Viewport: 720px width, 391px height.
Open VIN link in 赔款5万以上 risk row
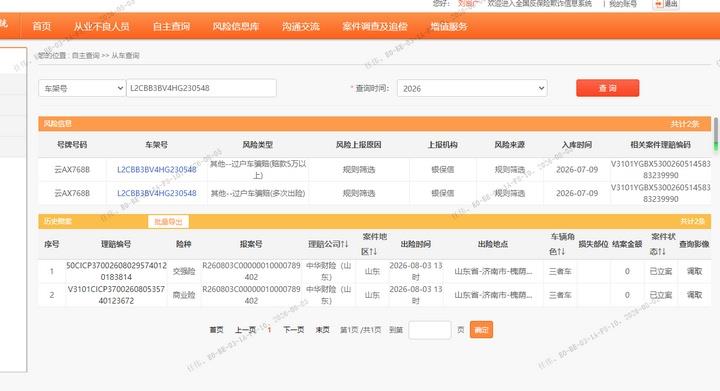click(157, 169)
